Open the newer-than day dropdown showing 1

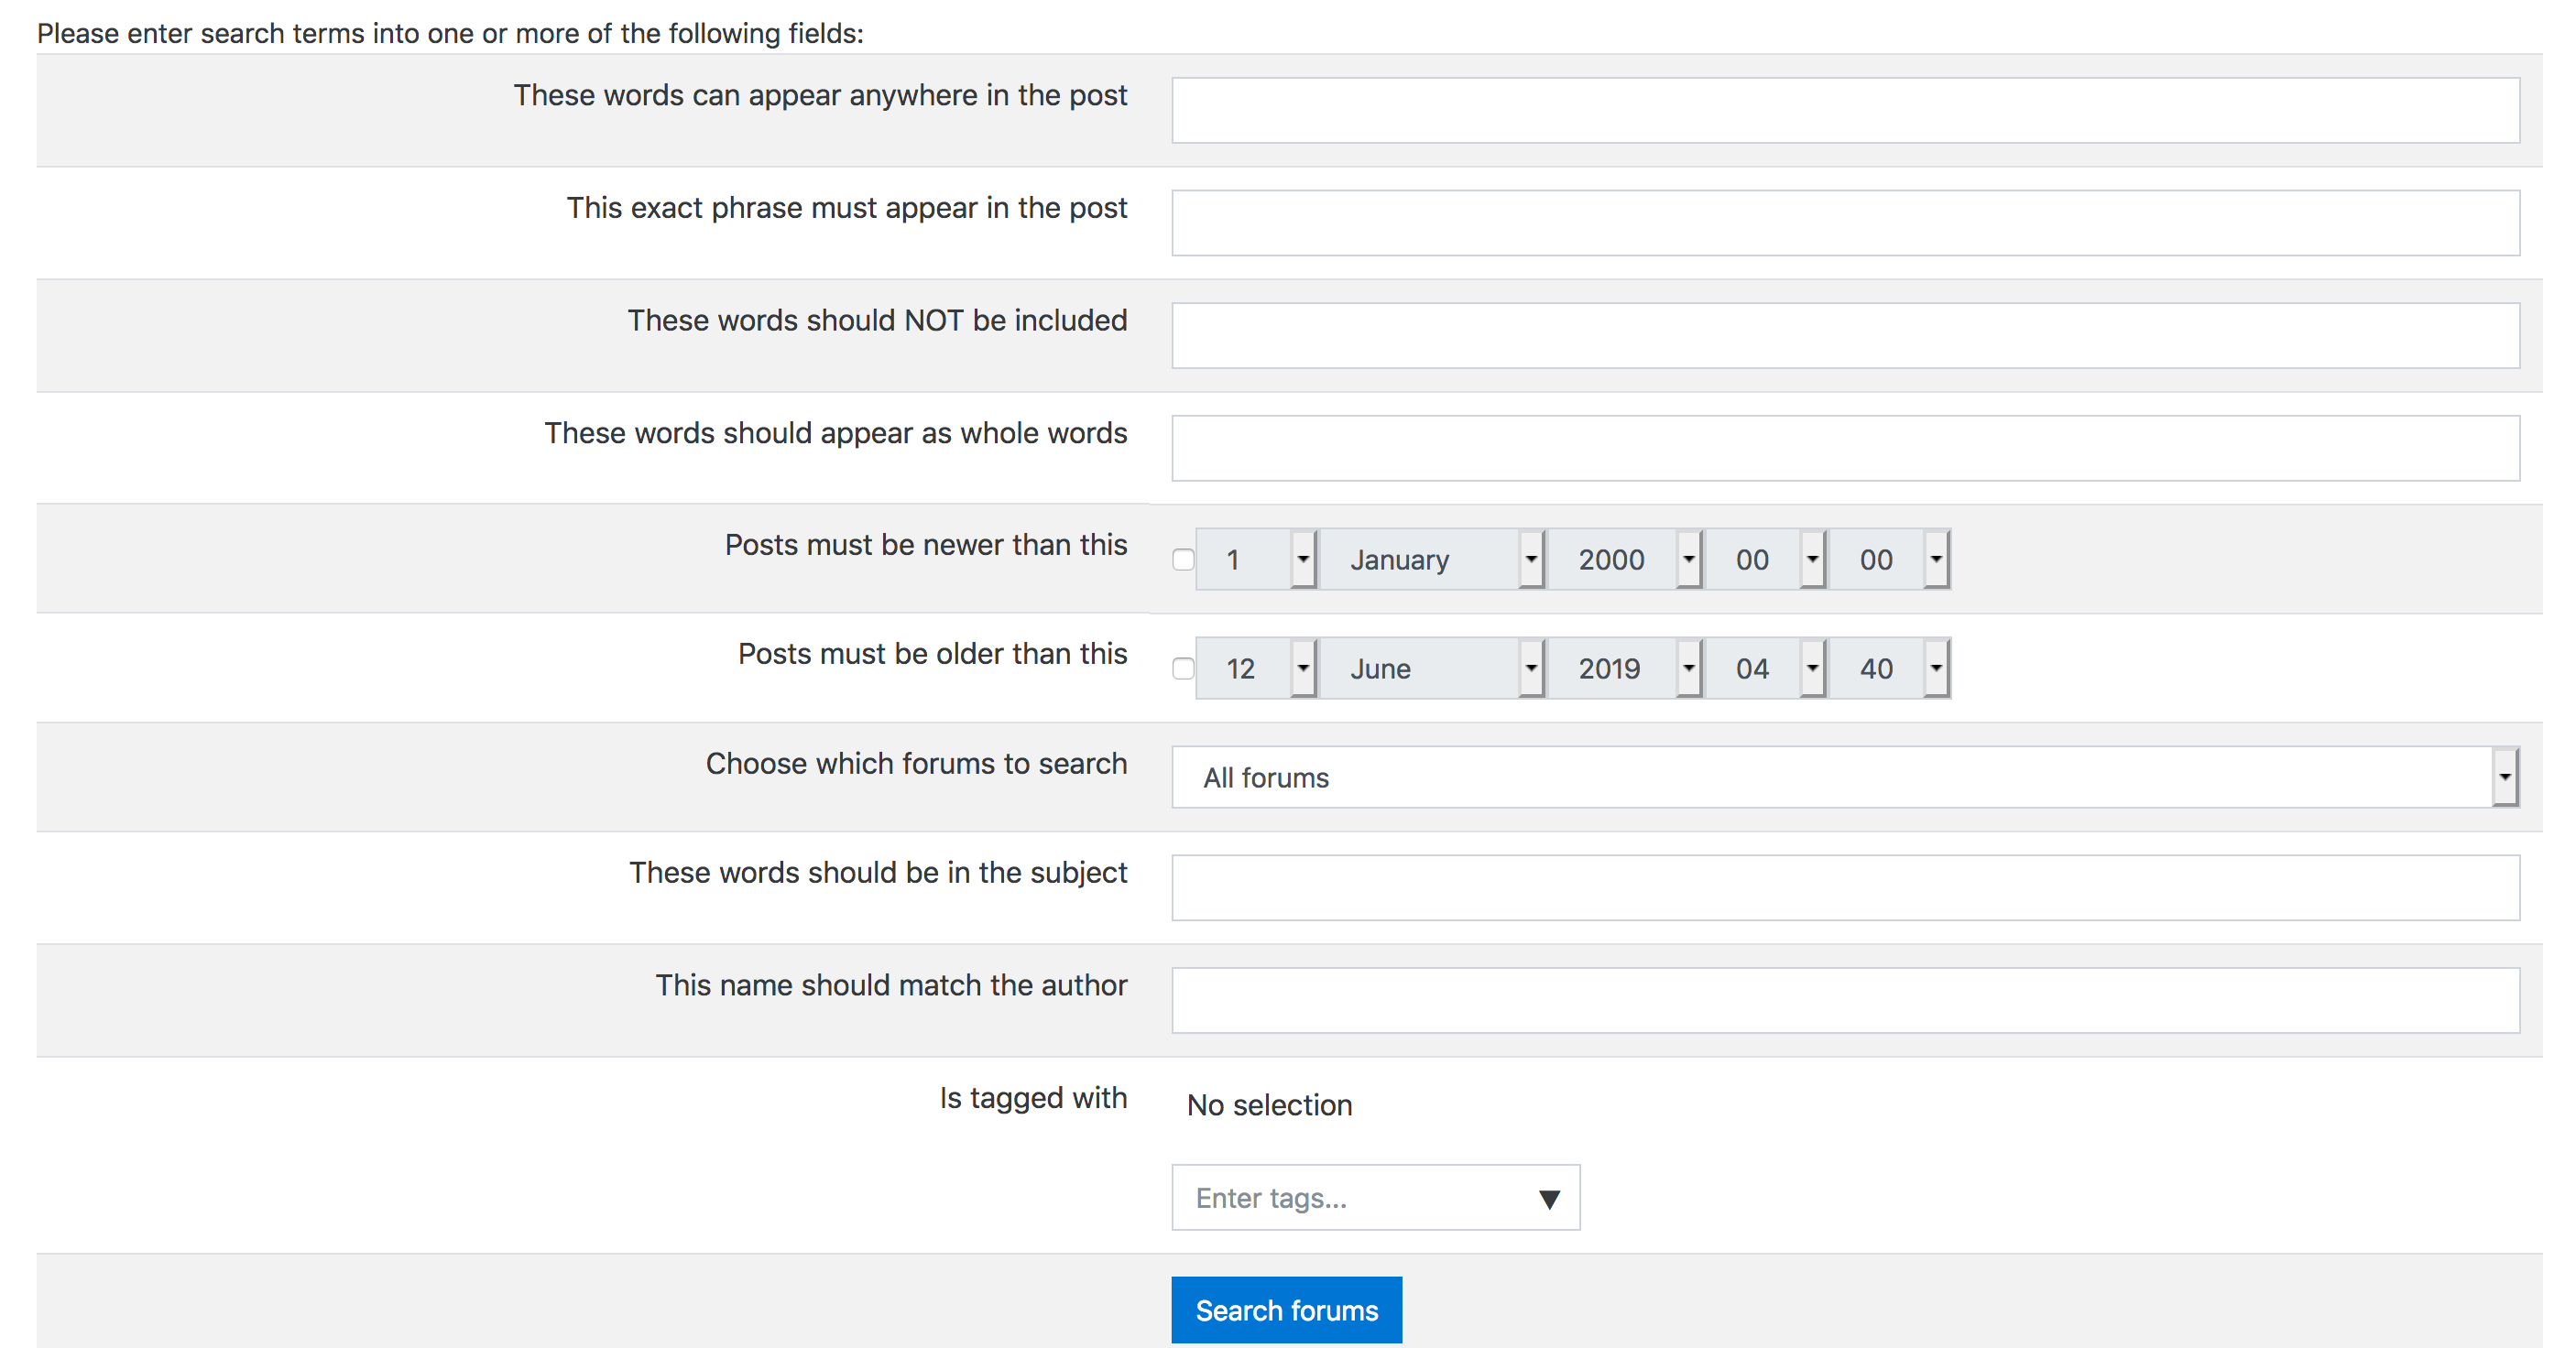(x=1256, y=559)
